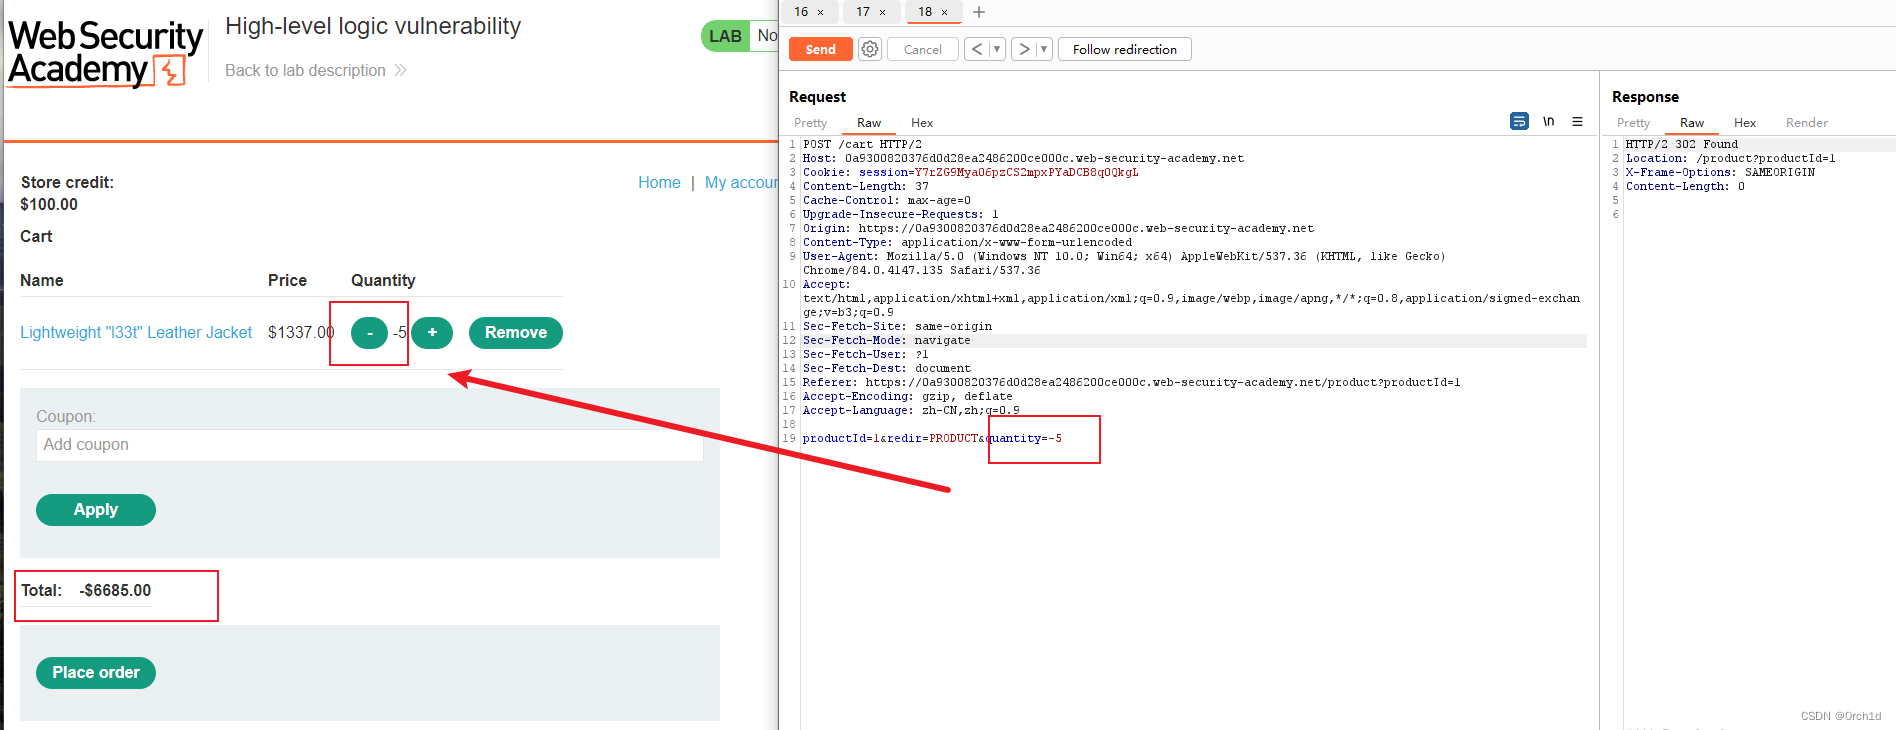Click the Cancel button
Image resolution: width=1896 pixels, height=730 pixels.
pyautogui.click(x=922, y=49)
